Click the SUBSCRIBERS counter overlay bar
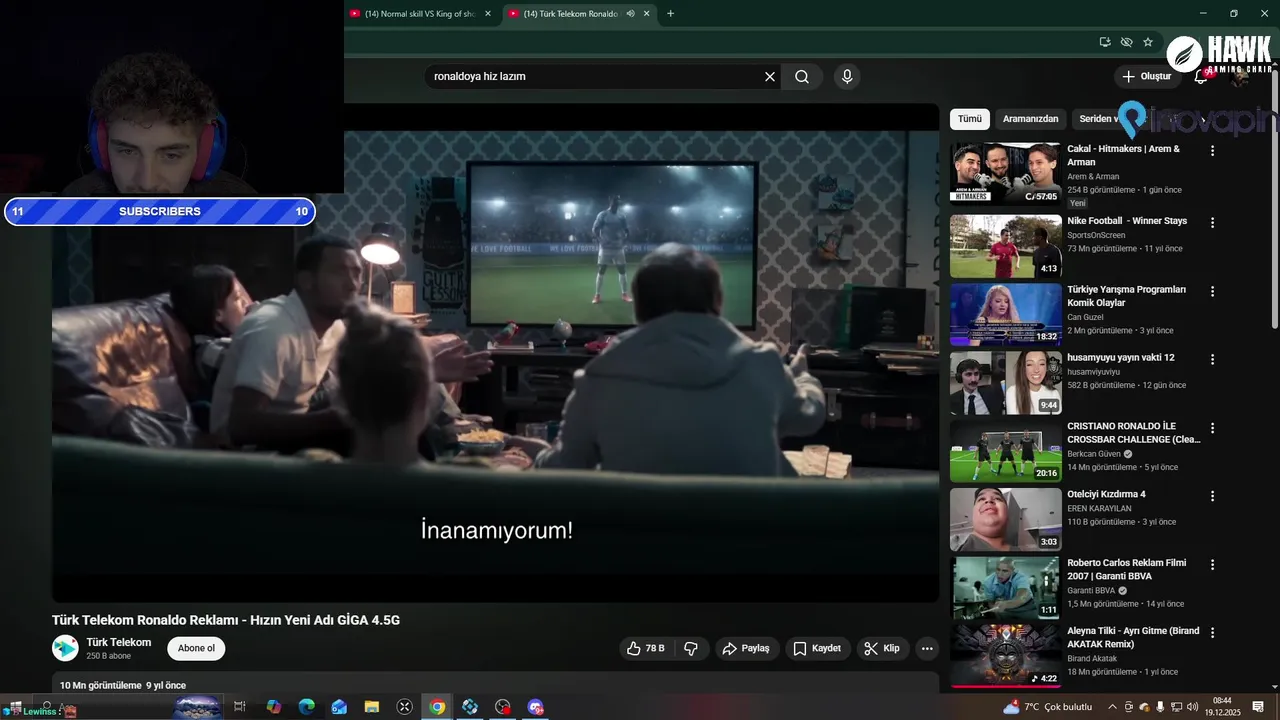 click(x=160, y=211)
